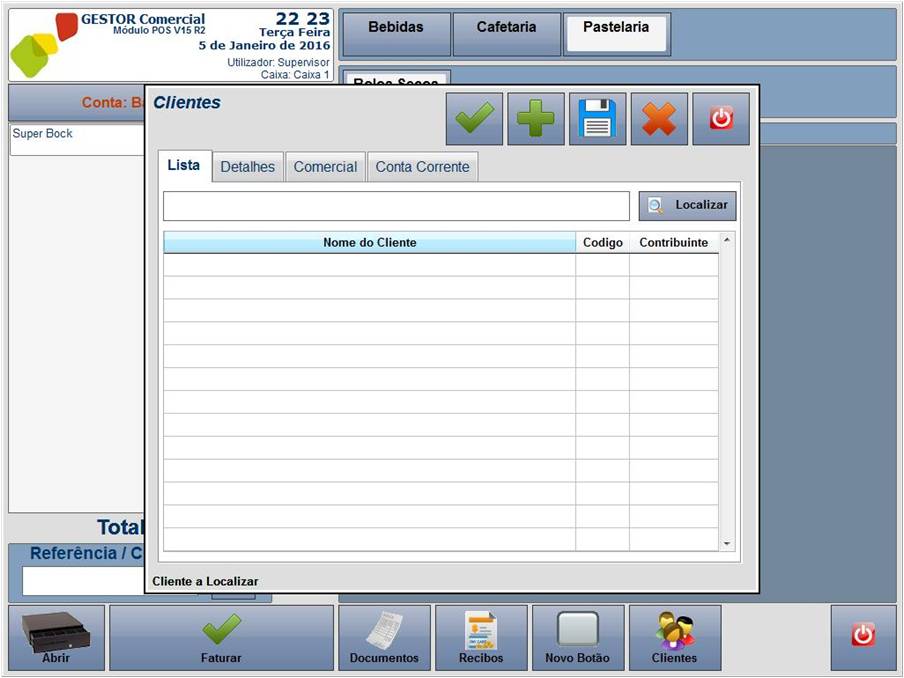The image size is (904, 678).
Task: Open the cash drawer with Abrir
Action: 56,638
